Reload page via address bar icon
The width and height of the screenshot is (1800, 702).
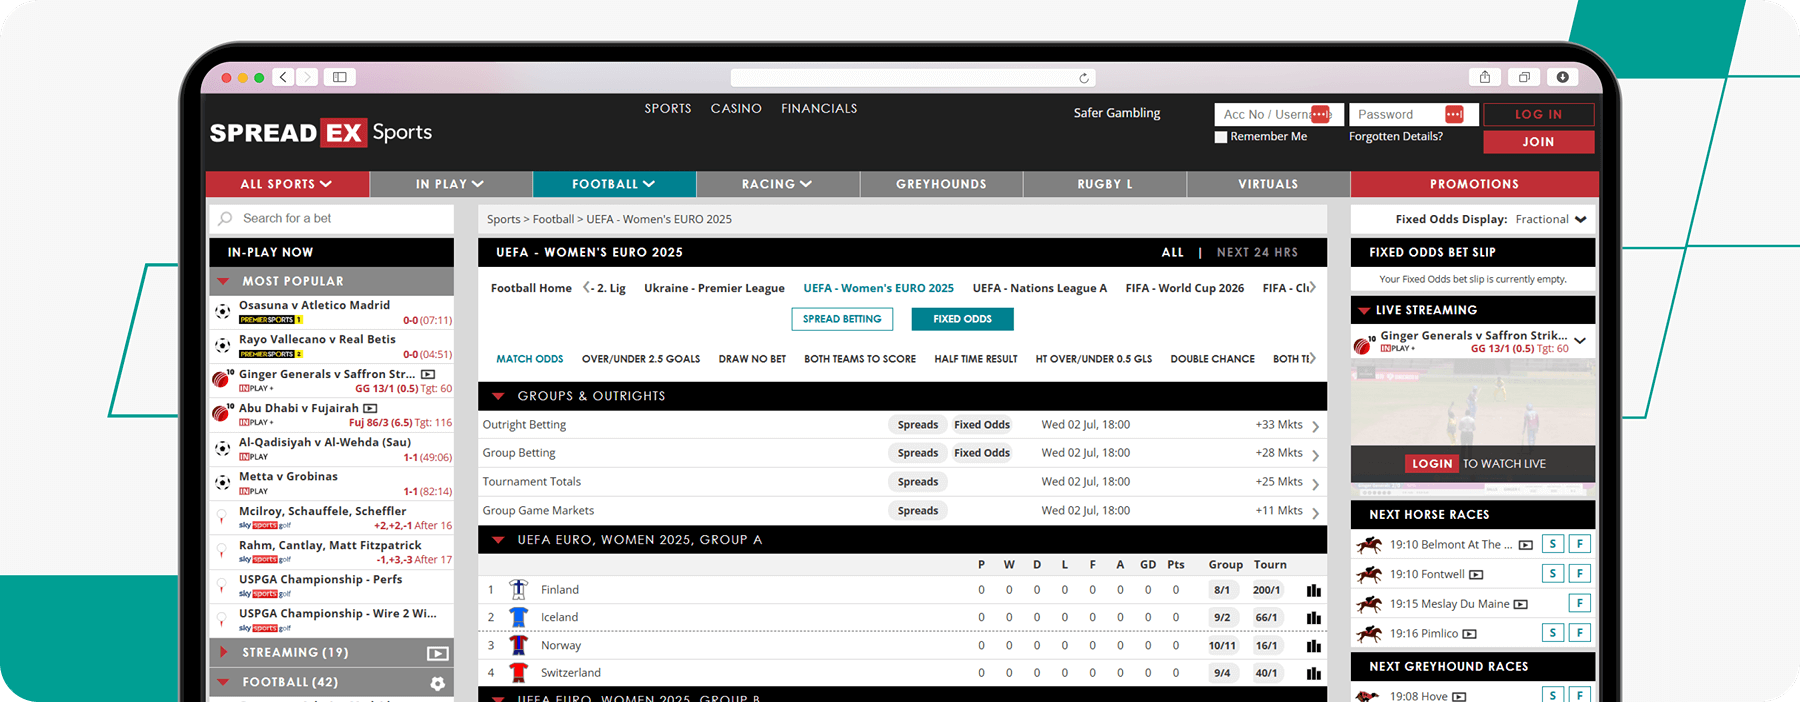[x=1083, y=78]
